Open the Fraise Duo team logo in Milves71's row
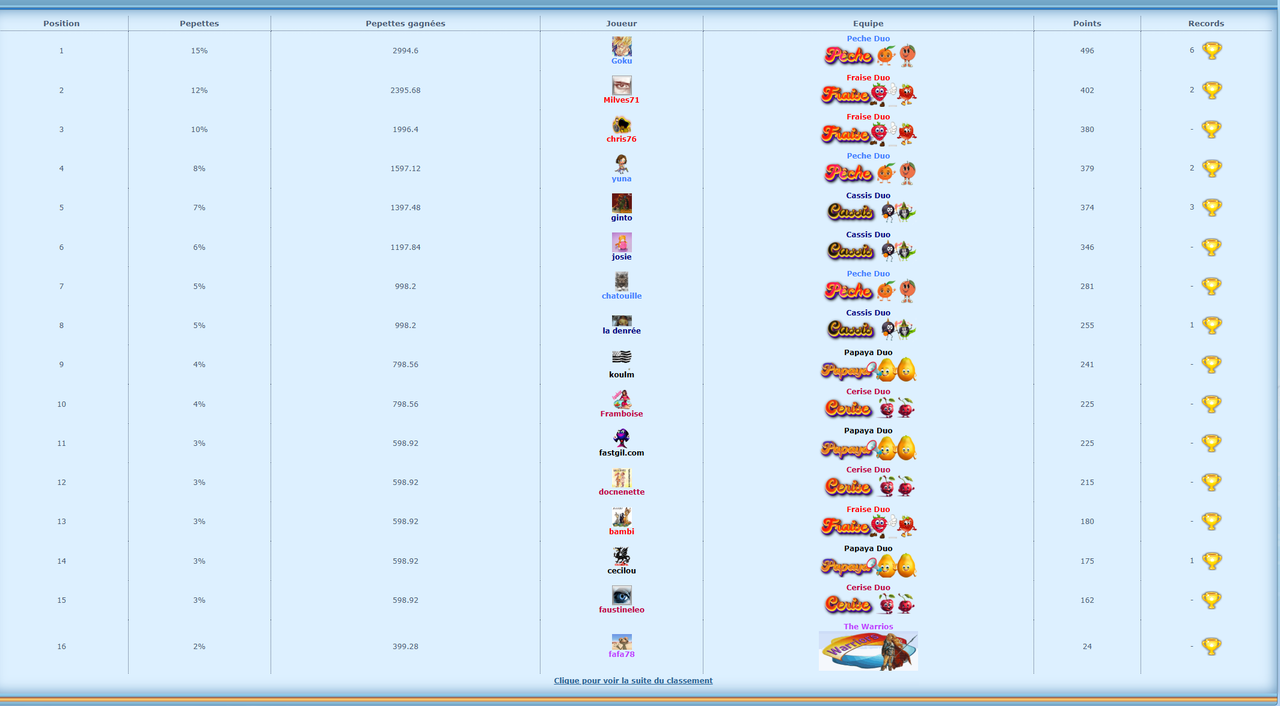The width and height of the screenshot is (1280, 706). point(868,95)
